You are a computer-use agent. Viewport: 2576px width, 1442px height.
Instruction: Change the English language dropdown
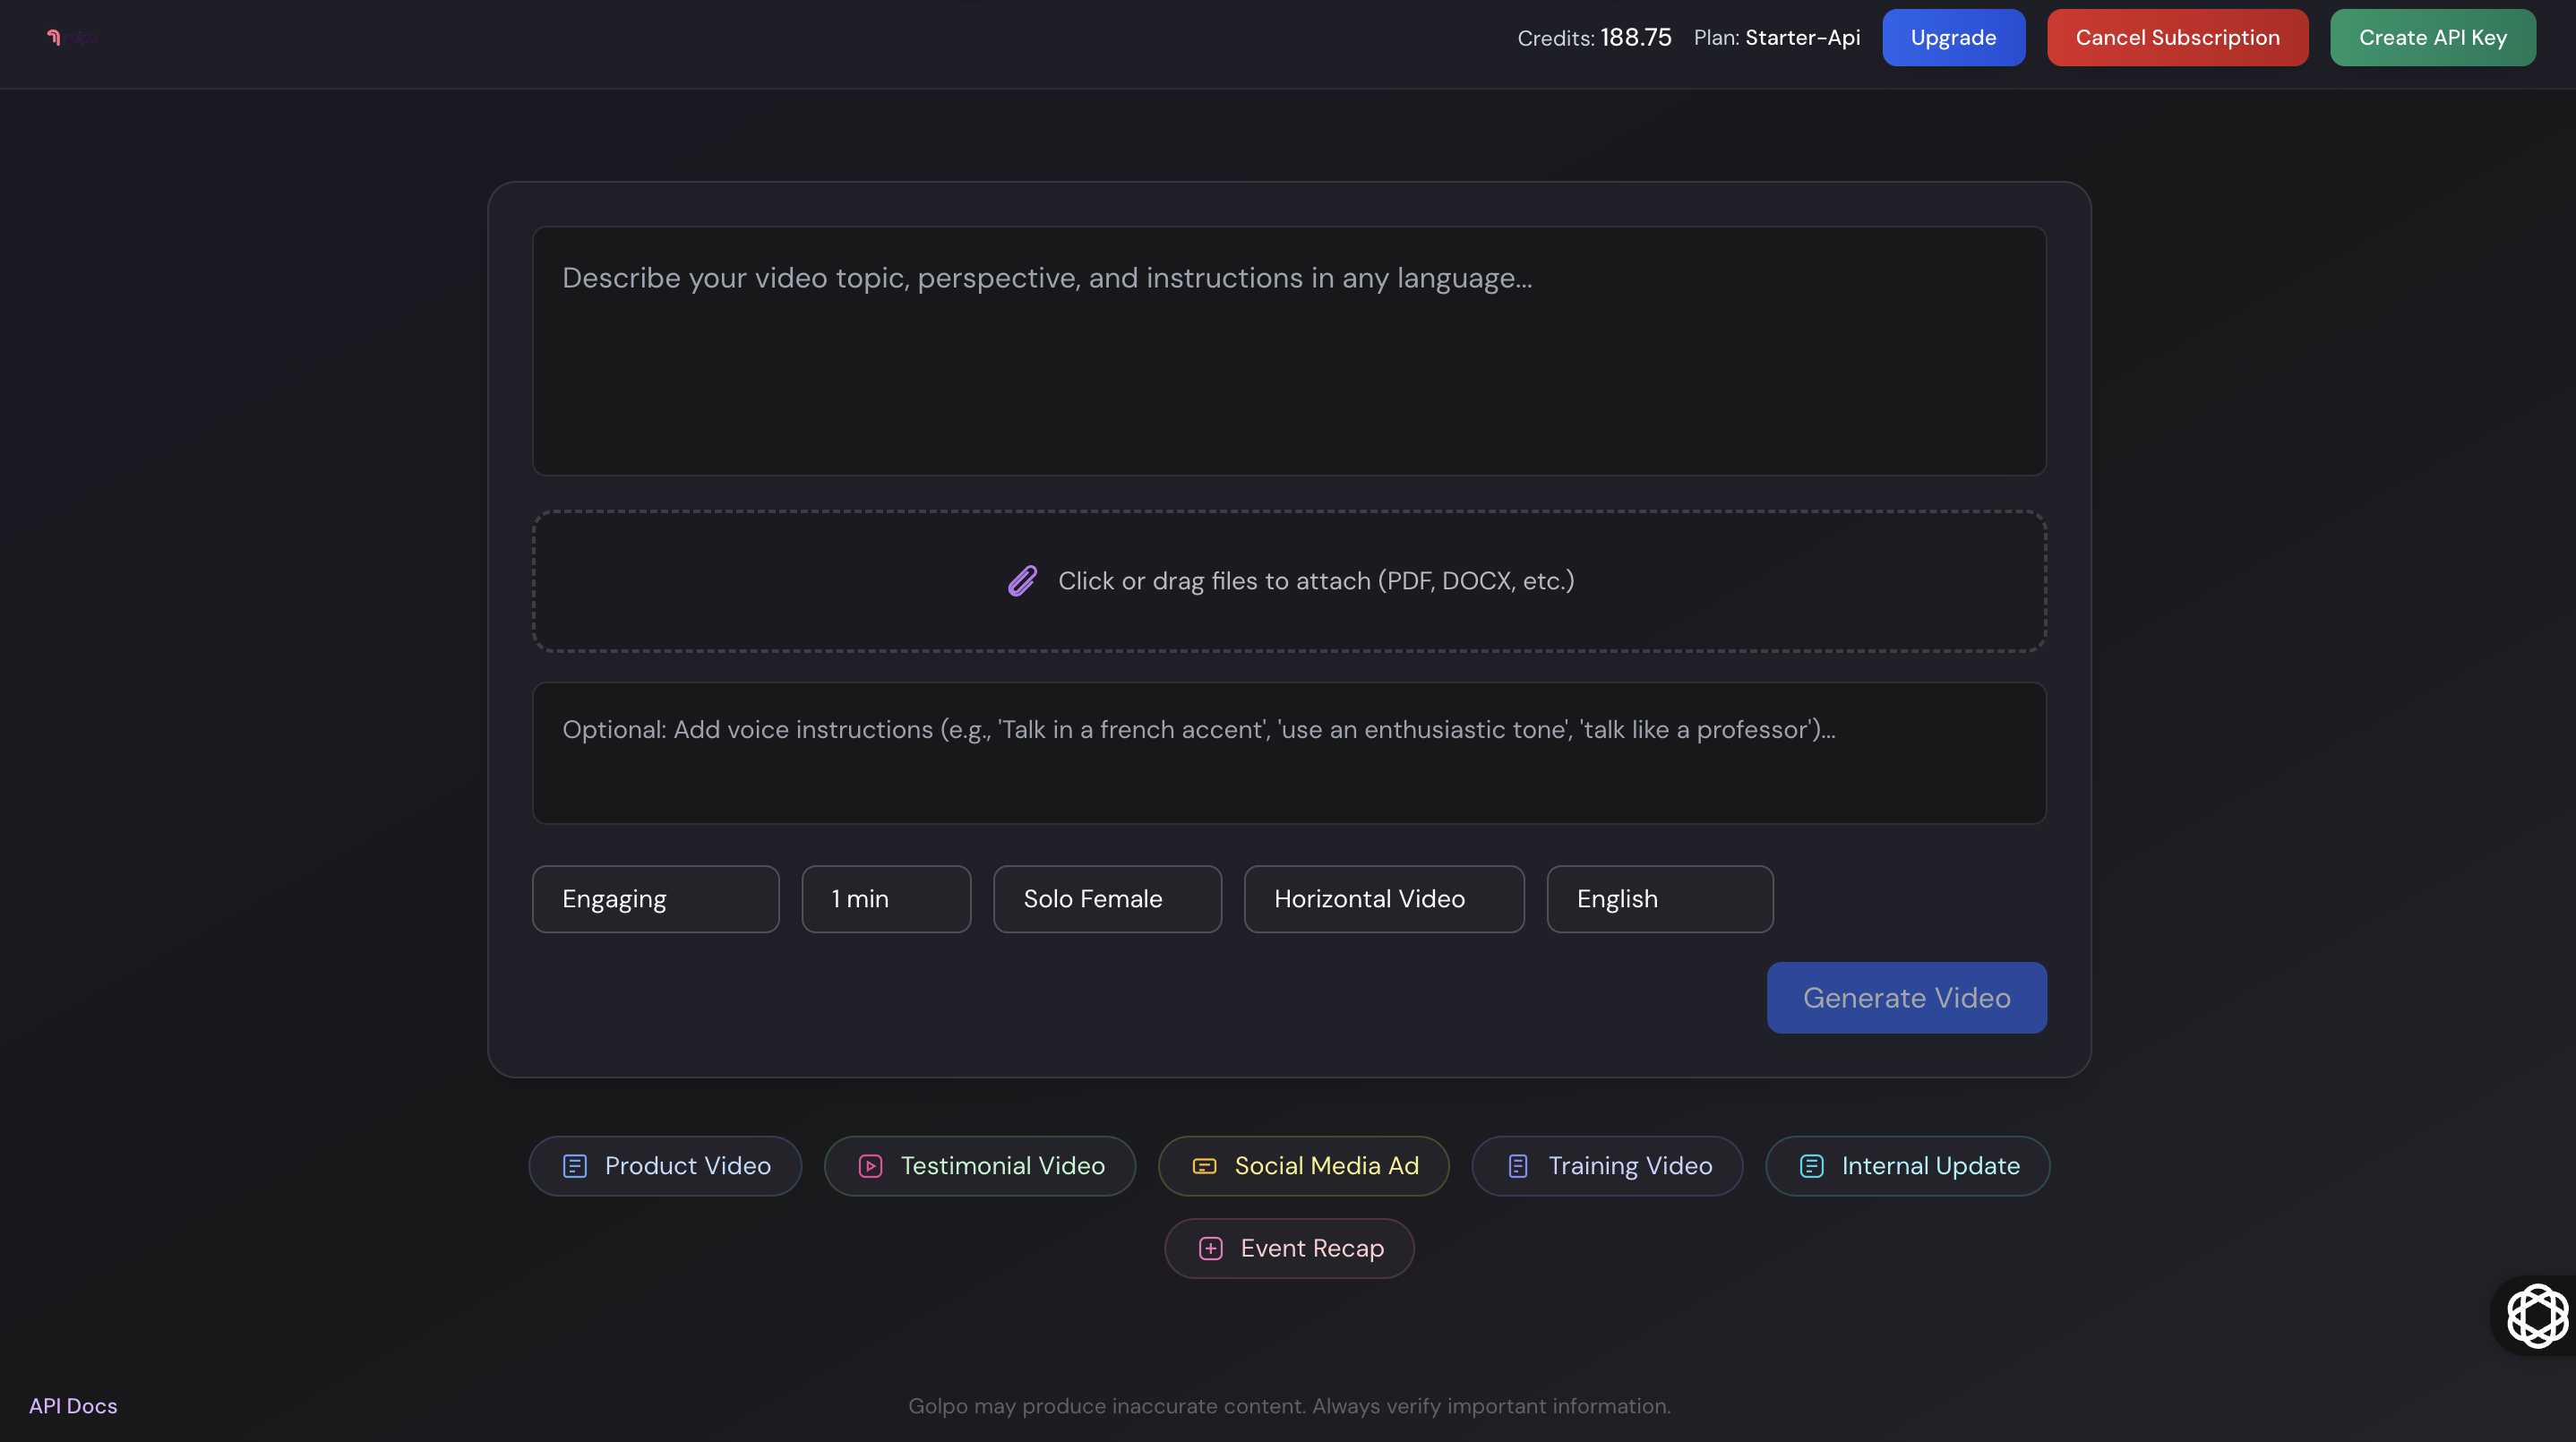point(1660,899)
